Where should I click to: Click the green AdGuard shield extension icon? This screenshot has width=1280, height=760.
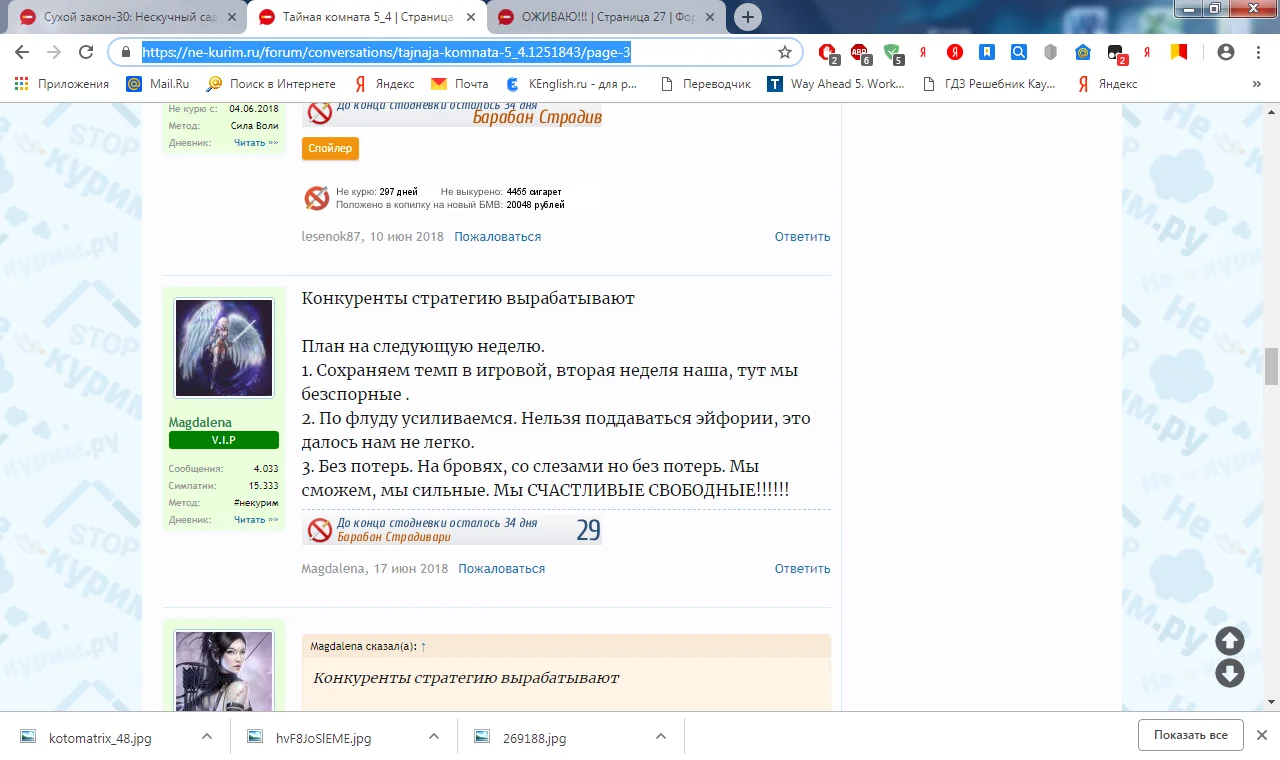tap(892, 52)
